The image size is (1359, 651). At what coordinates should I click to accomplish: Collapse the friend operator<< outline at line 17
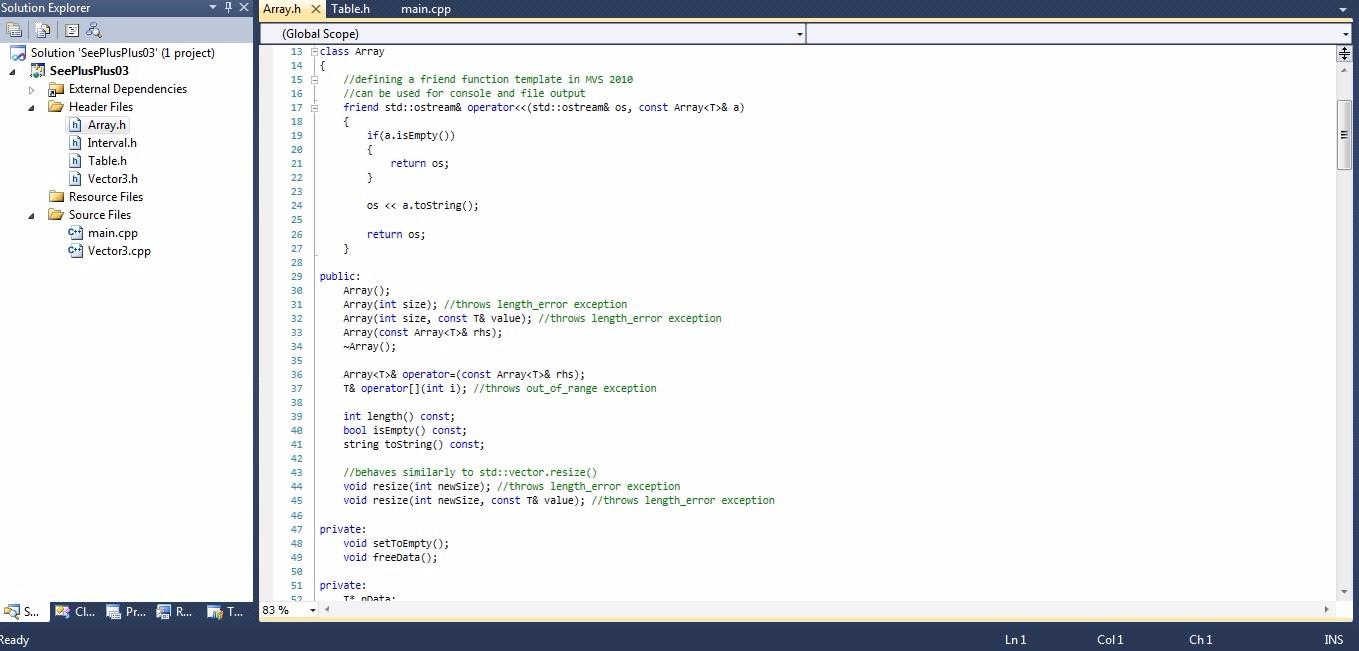[x=314, y=107]
